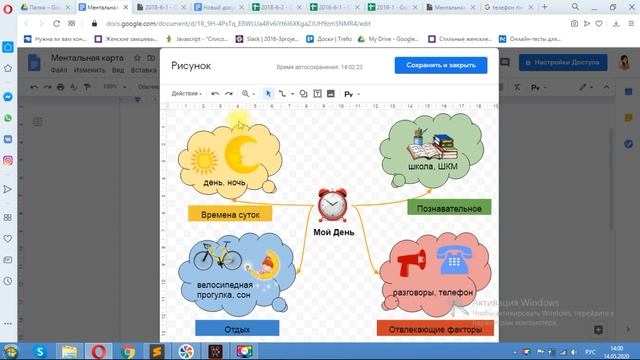This screenshot has height=360, width=640.
Task: Click the blue cloud with bicycle picture
Action: [x=237, y=274]
